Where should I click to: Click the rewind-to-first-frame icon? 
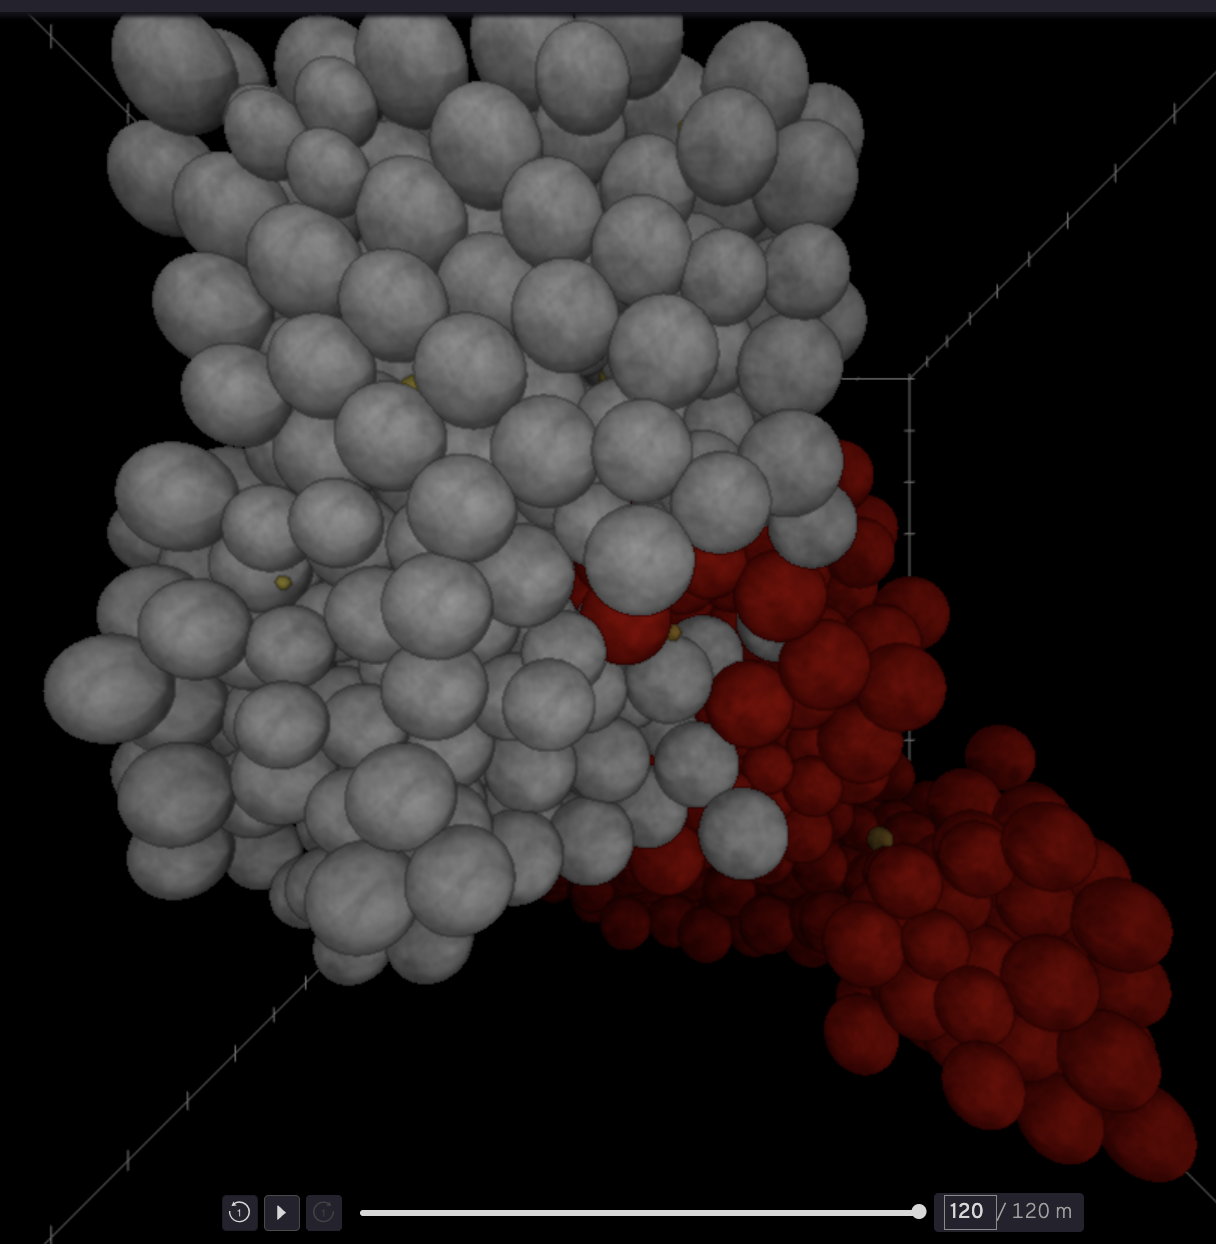[240, 1212]
